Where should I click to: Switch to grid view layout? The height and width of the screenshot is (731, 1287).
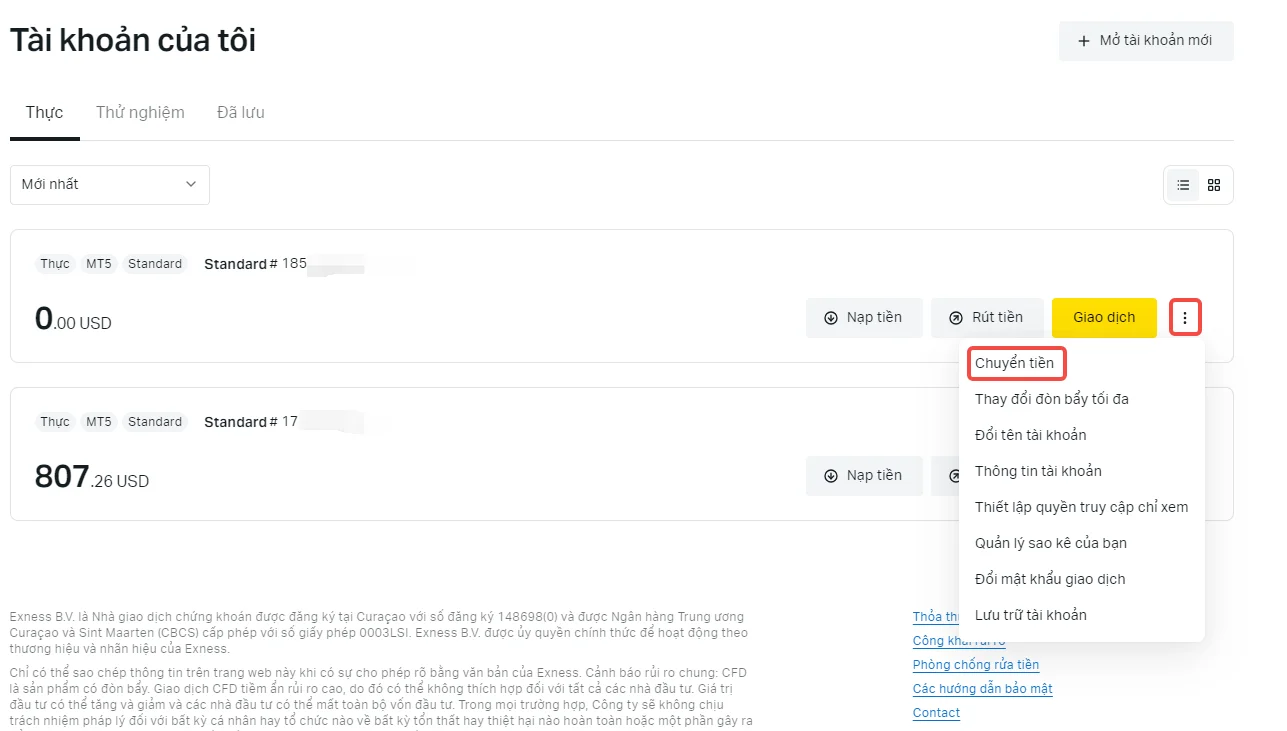click(x=1214, y=185)
